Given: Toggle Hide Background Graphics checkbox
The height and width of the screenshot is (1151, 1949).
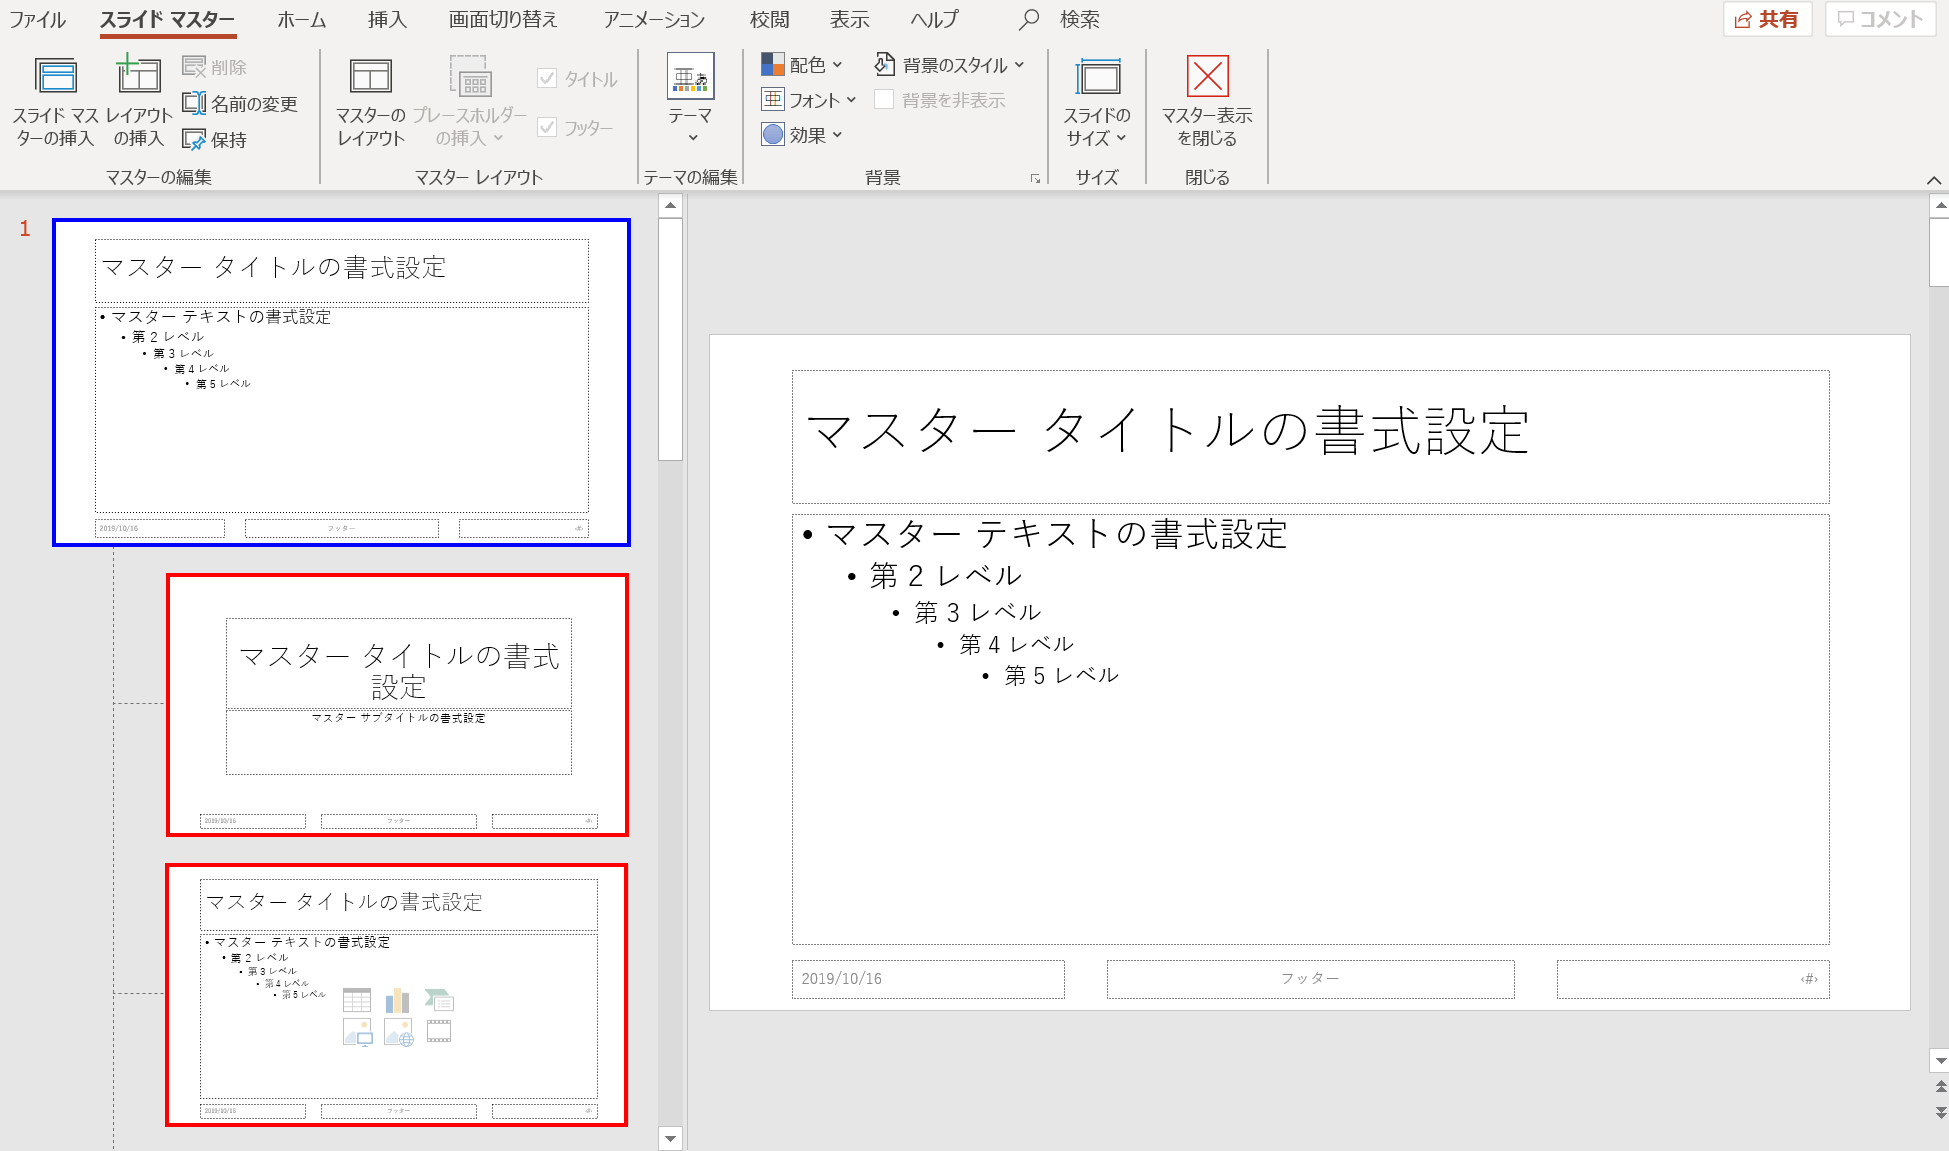Looking at the screenshot, I should point(884,100).
